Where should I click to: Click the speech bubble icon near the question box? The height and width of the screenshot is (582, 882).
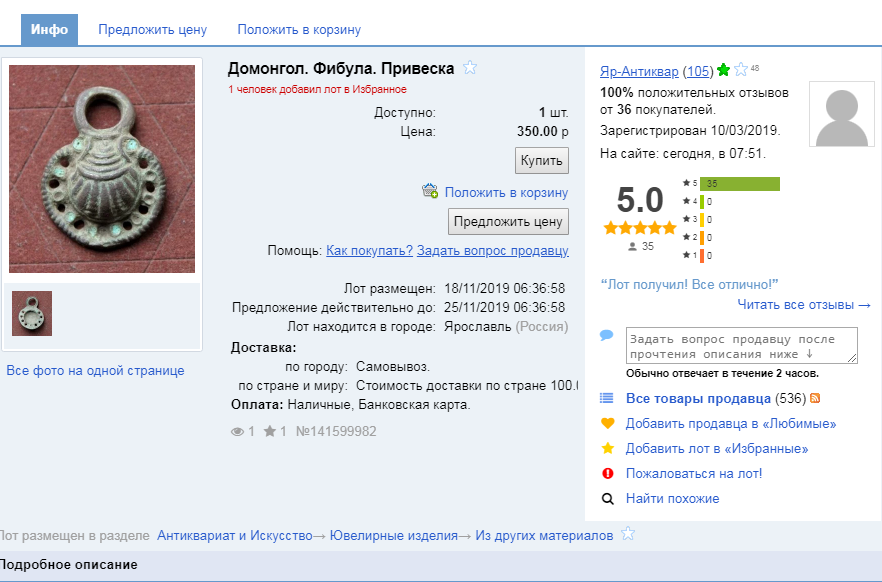click(x=606, y=336)
